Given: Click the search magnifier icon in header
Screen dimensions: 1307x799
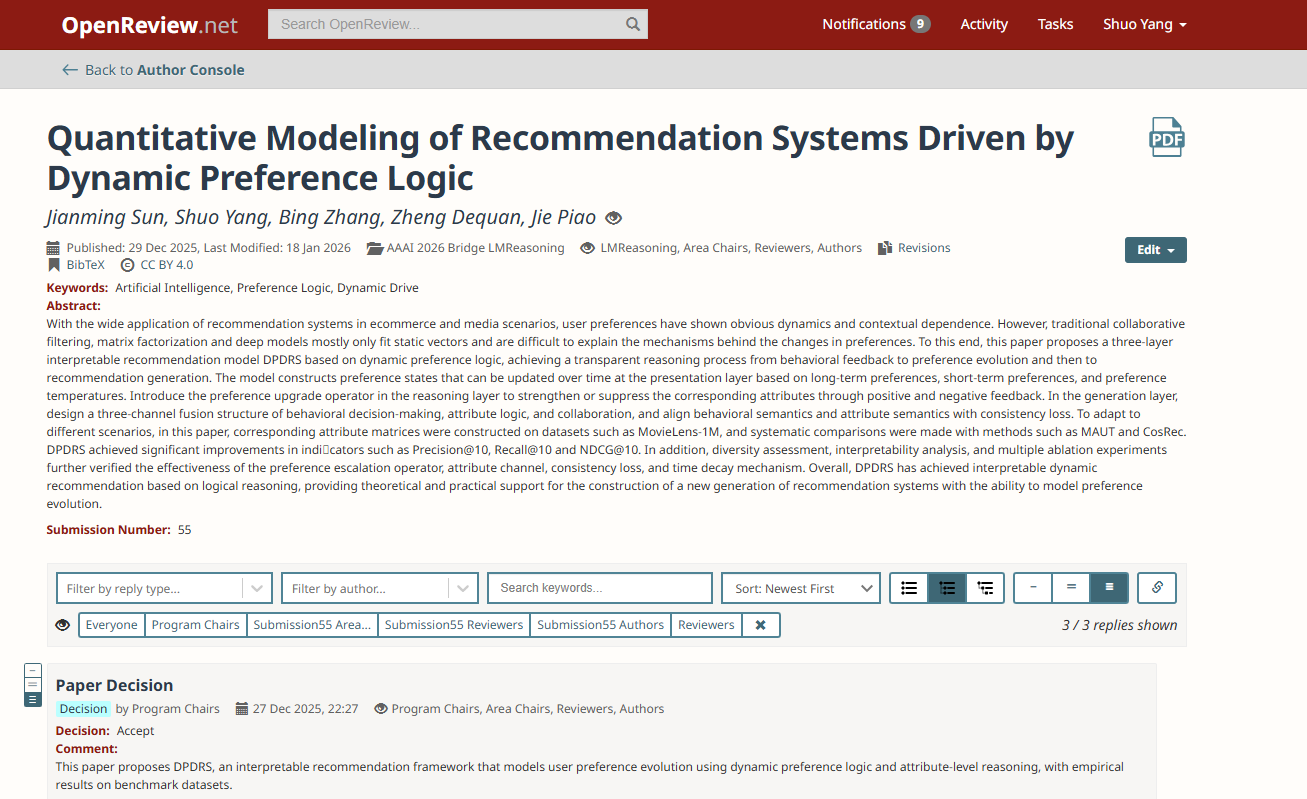Looking at the screenshot, I should [x=633, y=24].
